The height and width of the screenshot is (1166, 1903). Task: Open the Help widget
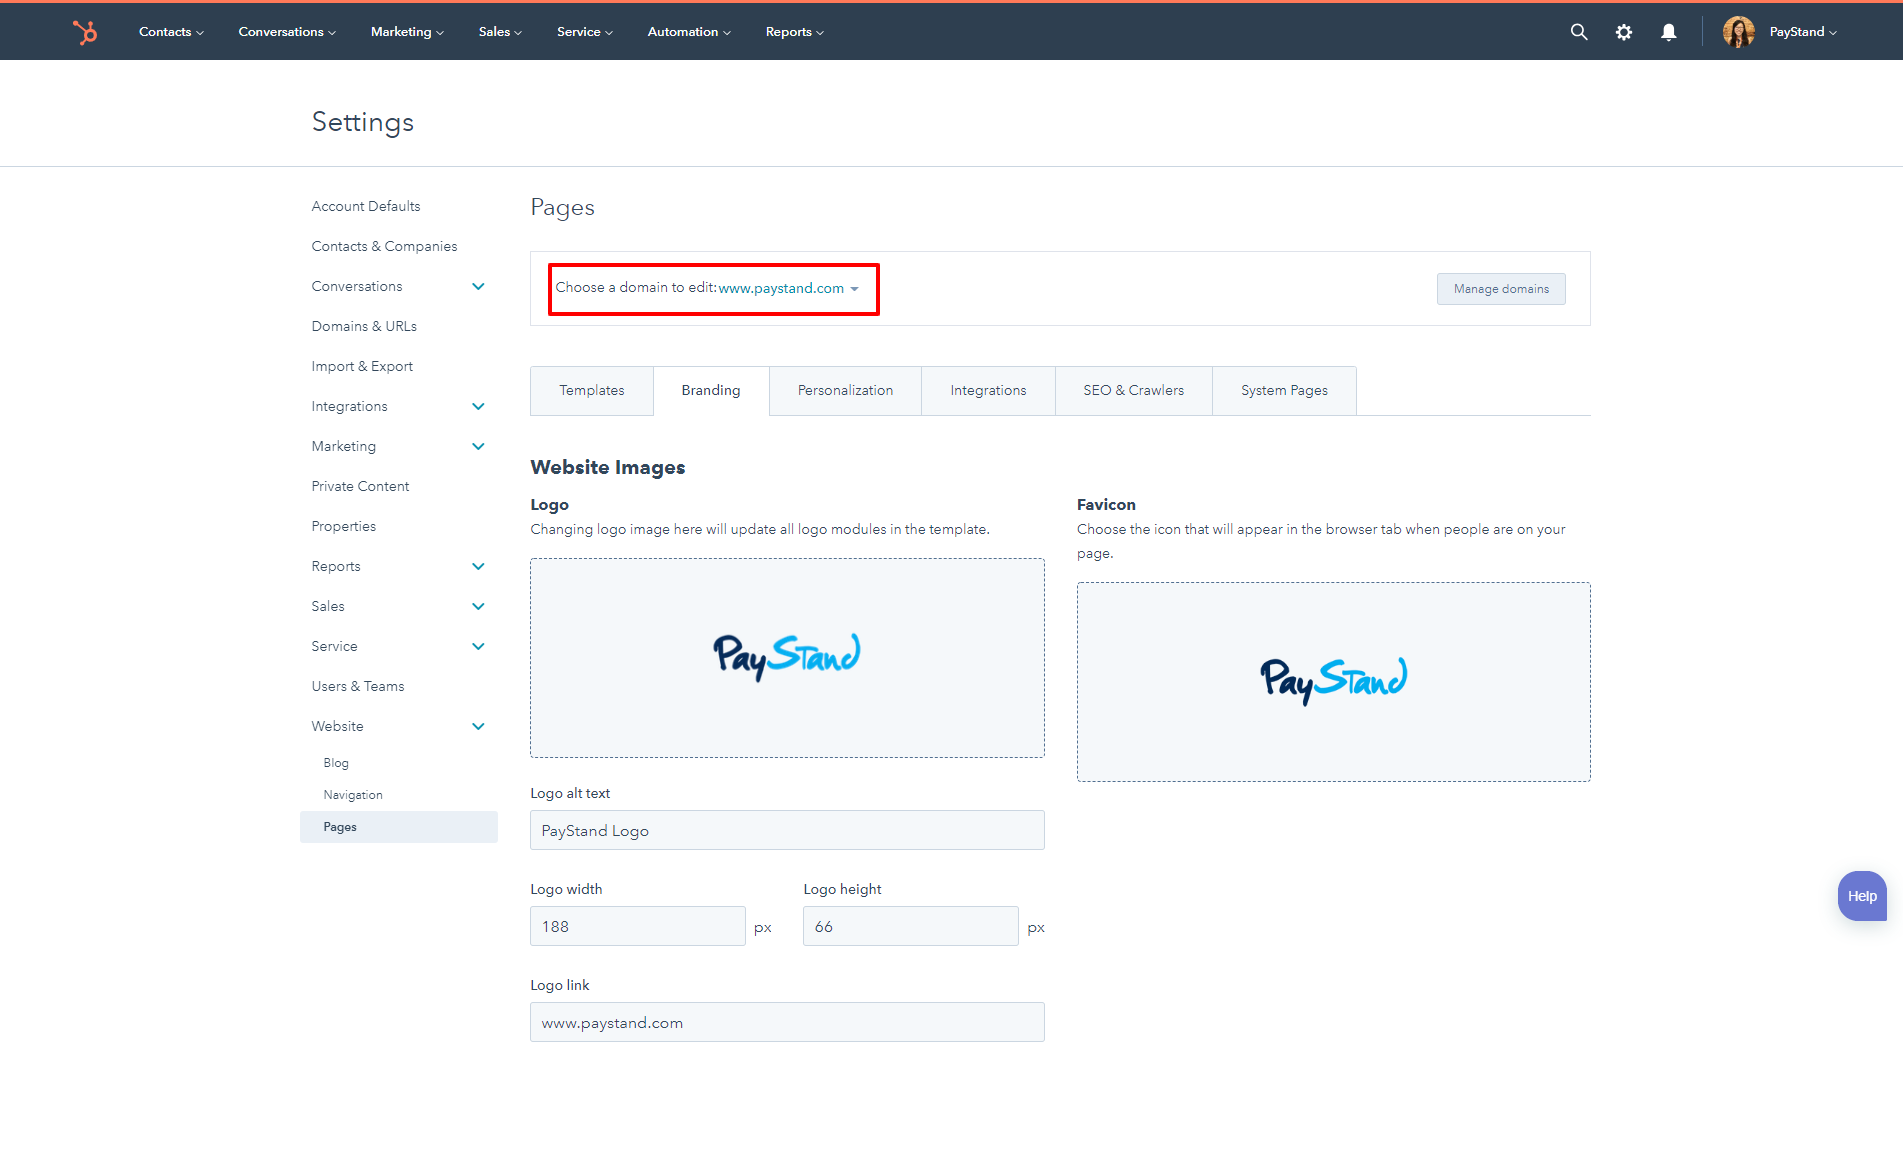pyautogui.click(x=1862, y=896)
